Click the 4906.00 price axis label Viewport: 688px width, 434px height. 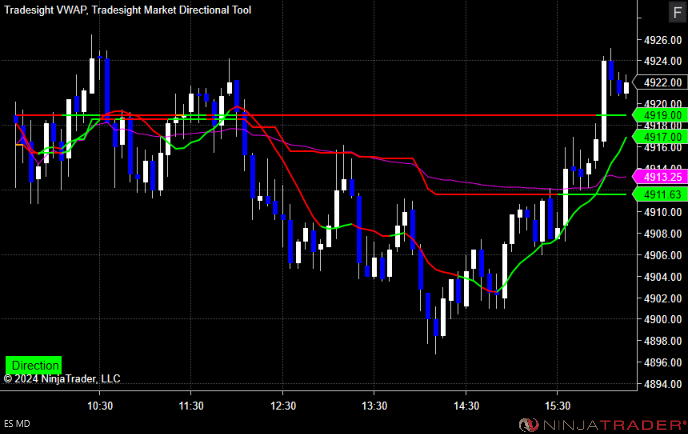[663, 255]
